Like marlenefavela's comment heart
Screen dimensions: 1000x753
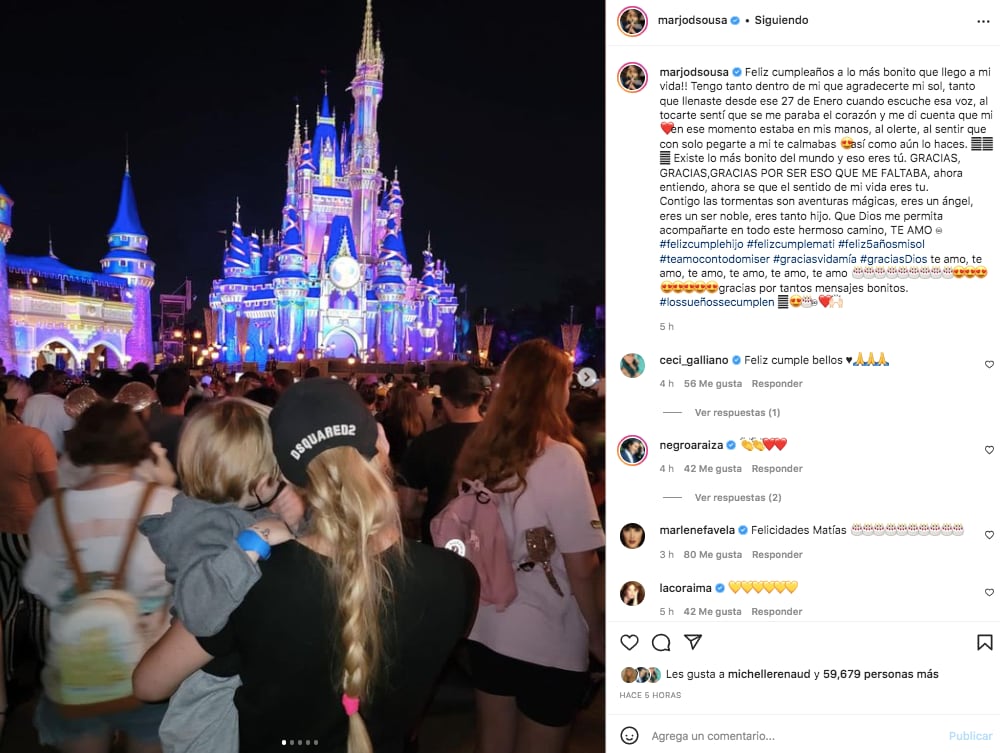[989, 535]
